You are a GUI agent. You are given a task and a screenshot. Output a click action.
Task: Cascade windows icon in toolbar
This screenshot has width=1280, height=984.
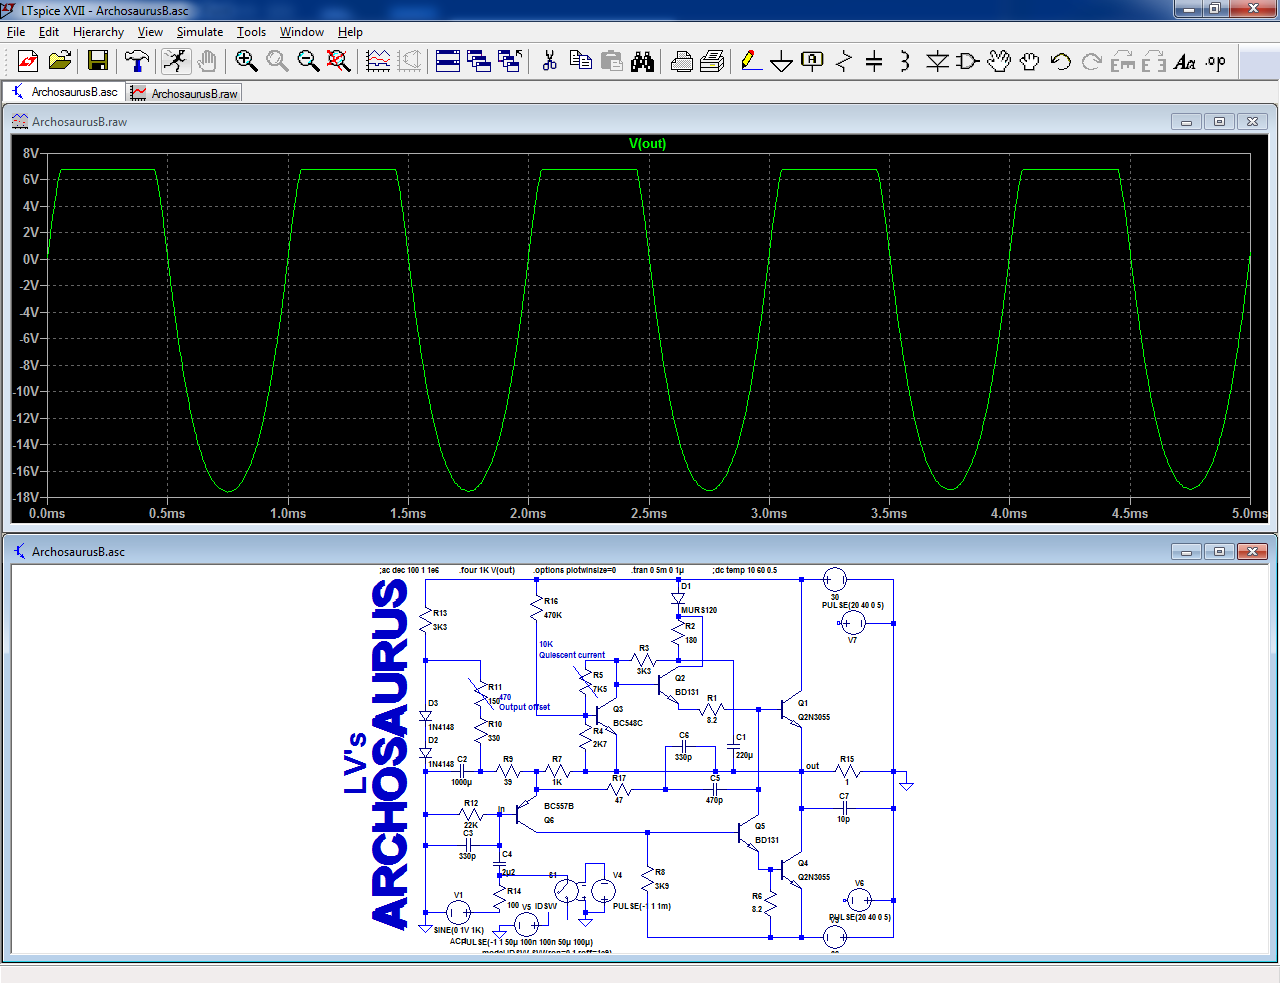click(x=479, y=61)
